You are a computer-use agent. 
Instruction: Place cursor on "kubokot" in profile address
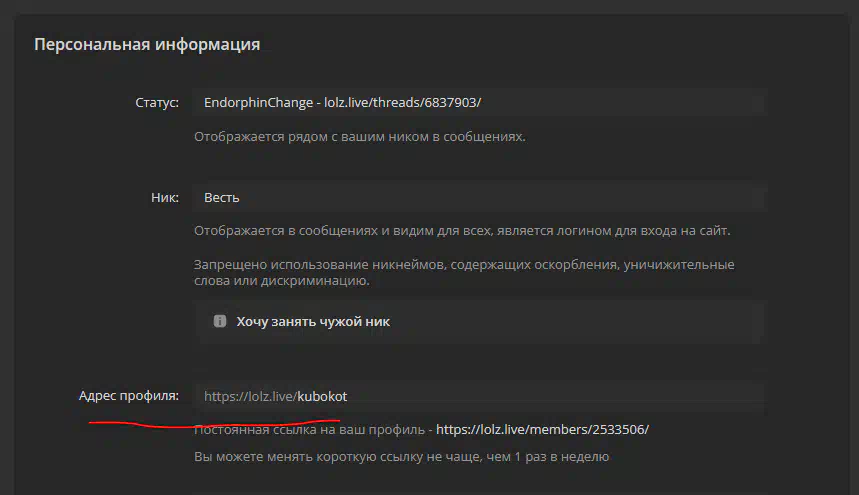click(322, 397)
